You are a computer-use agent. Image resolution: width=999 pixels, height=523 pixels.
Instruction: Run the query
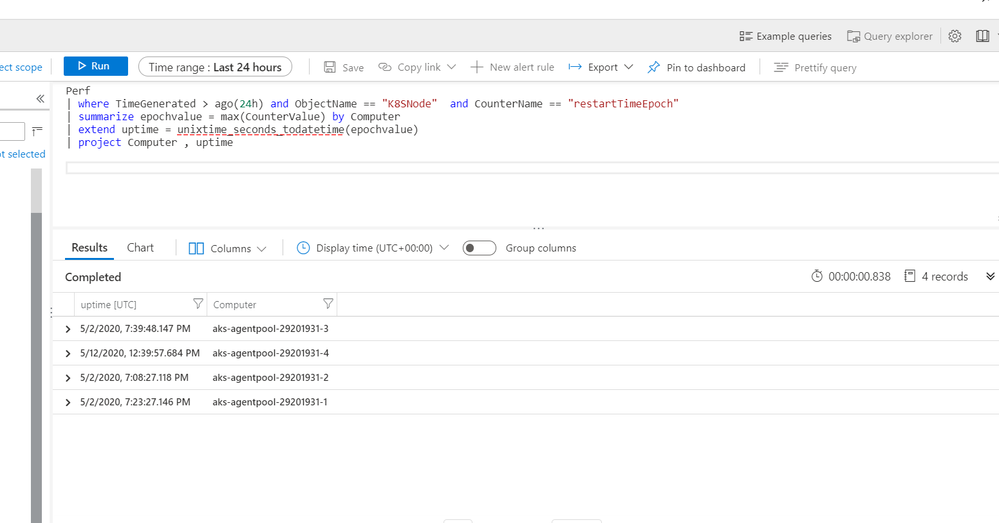[96, 66]
